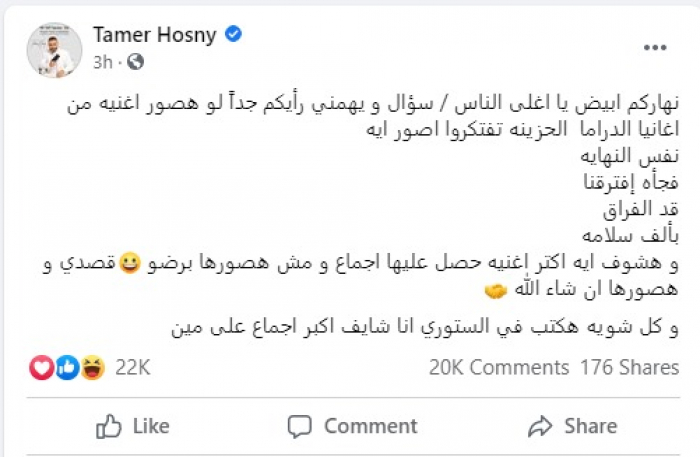
Task: Like the post
Action: click(132, 426)
